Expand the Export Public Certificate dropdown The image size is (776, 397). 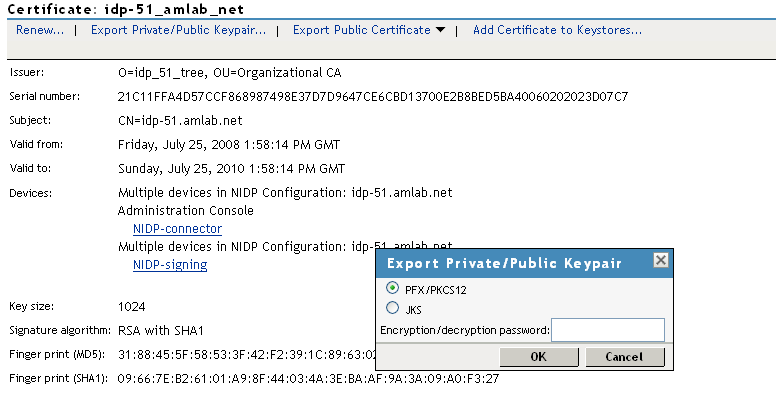[x=369, y=30]
